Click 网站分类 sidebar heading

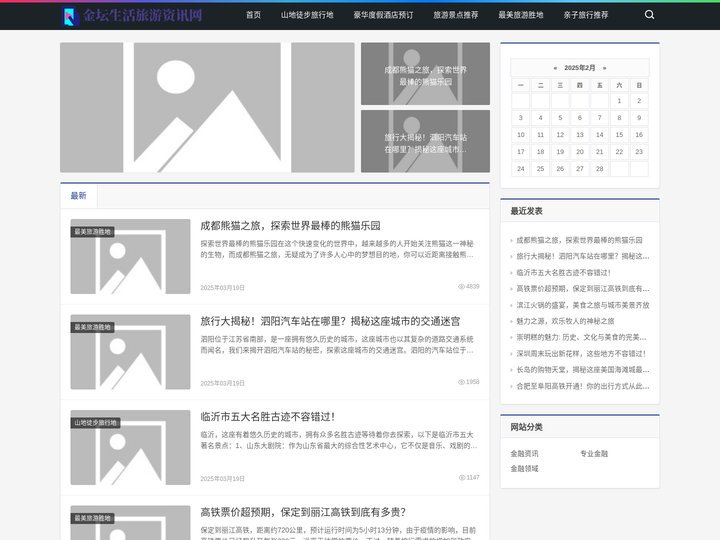tap(526, 427)
